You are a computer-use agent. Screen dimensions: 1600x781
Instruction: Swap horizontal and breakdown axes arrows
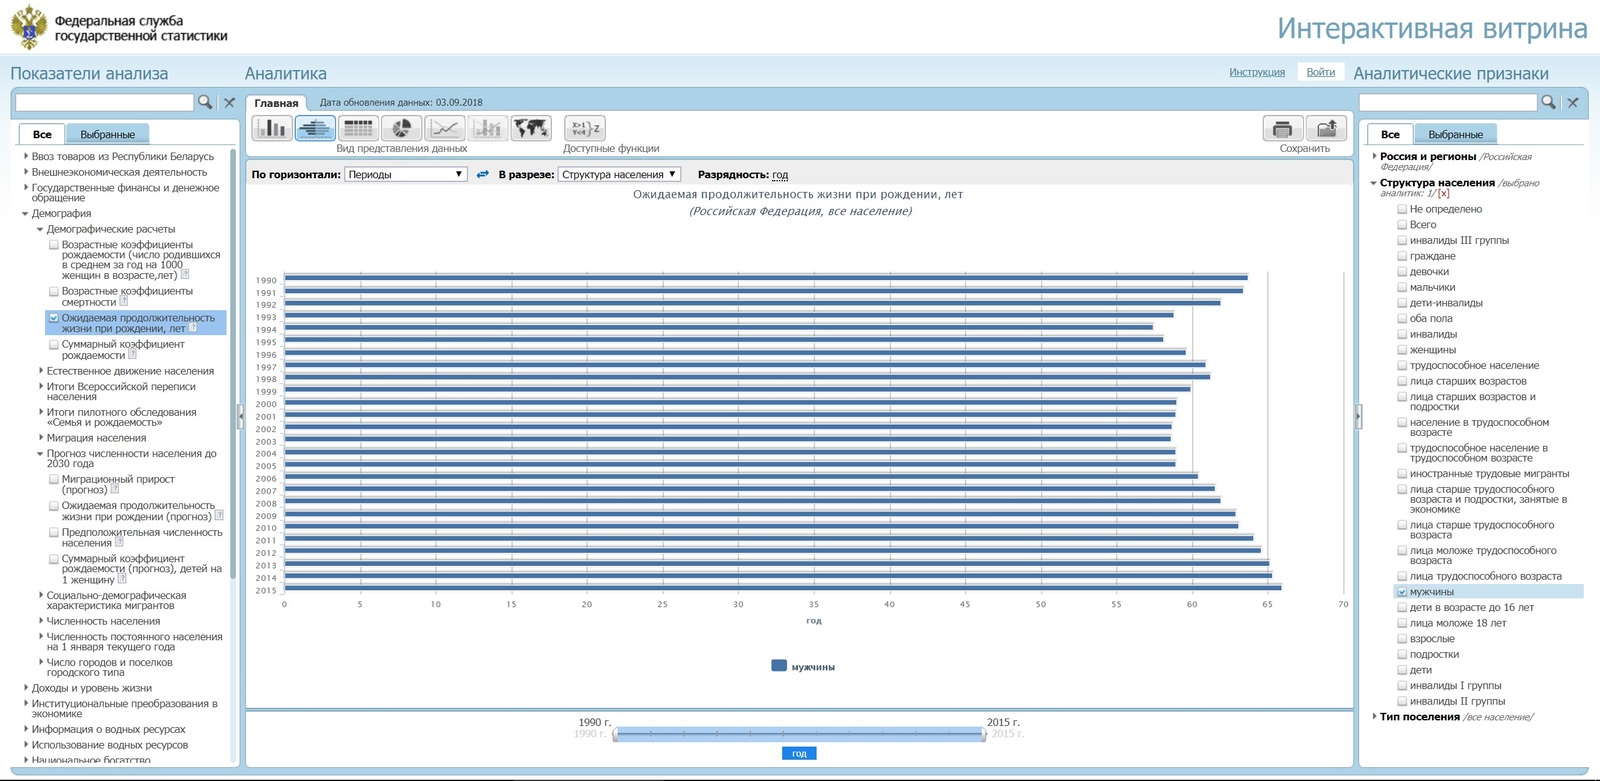tap(482, 174)
